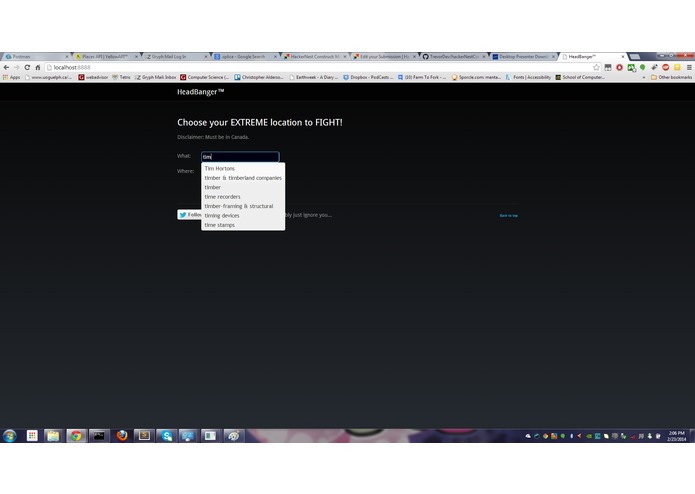Switch to the Places API YellowAPI tab
The width and height of the screenshot is (695, 494).
tap(105, 57)
